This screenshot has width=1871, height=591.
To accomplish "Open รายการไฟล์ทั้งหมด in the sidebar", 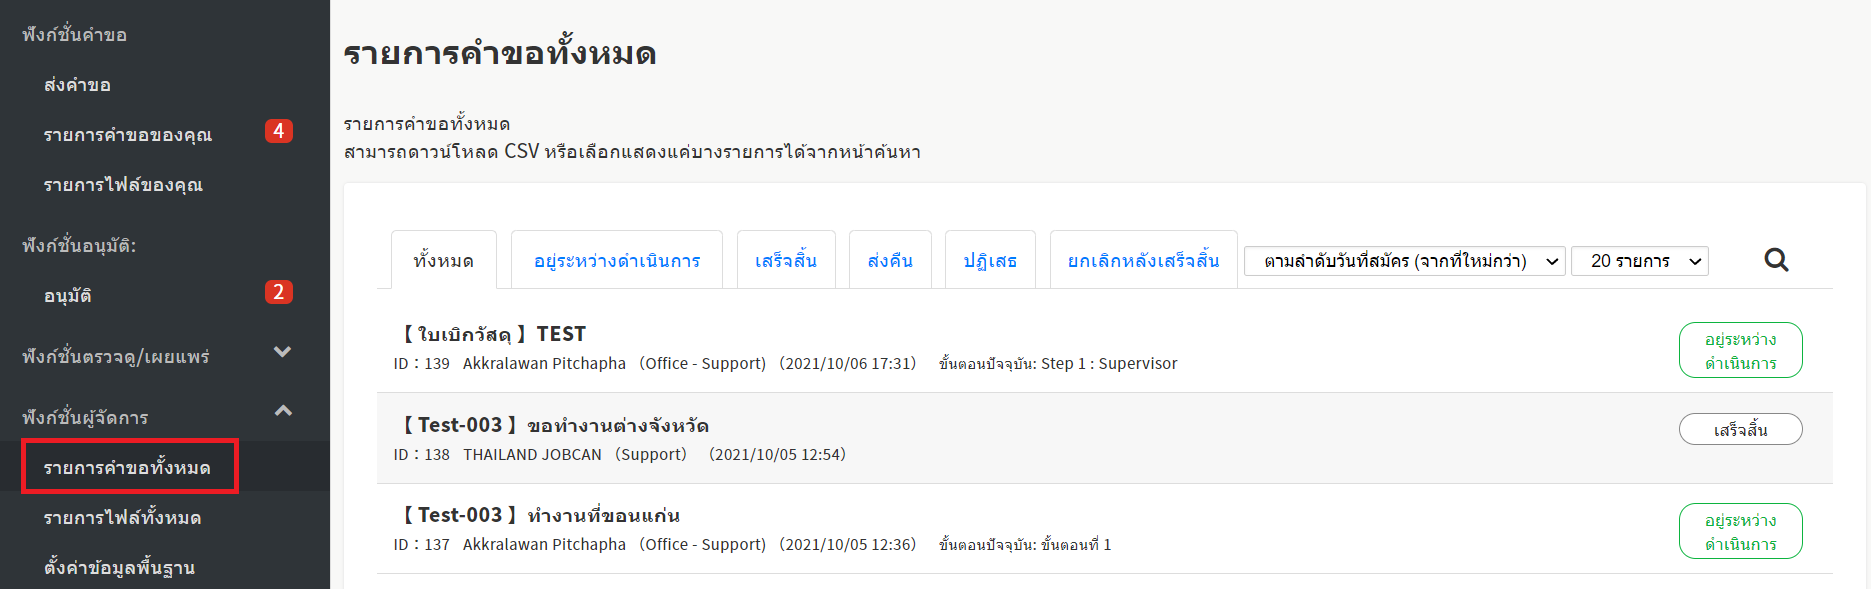I will tap(122, 518).
